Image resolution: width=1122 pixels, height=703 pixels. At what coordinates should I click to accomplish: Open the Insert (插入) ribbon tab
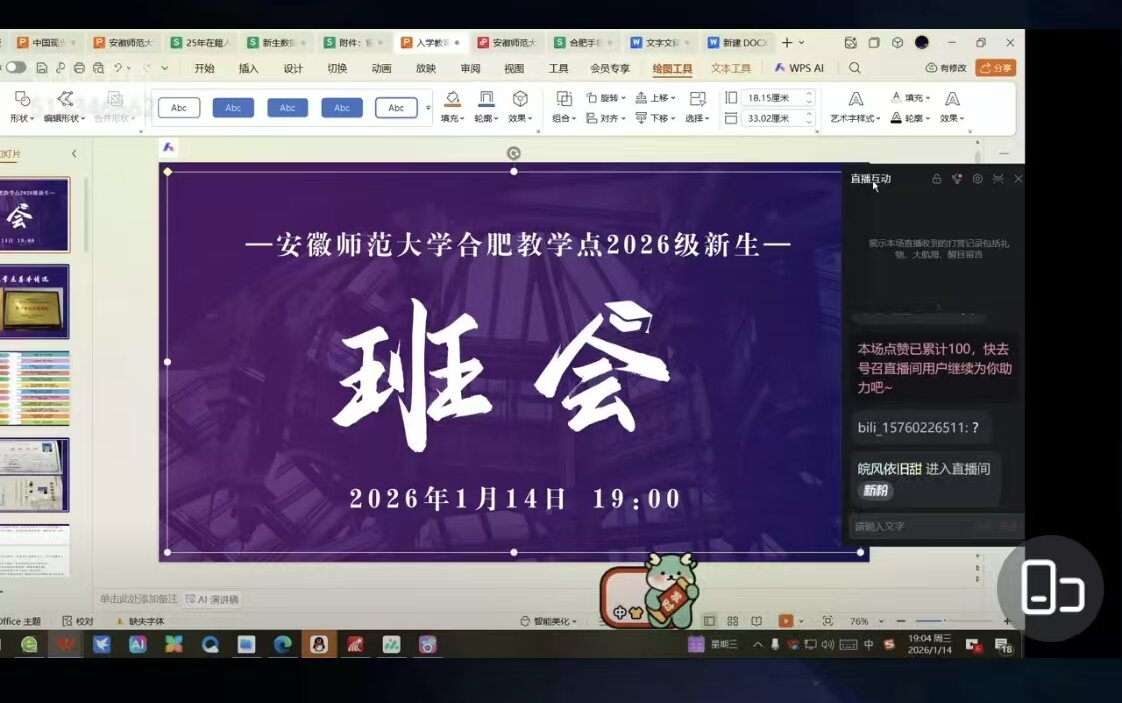[x=248, y=69]
